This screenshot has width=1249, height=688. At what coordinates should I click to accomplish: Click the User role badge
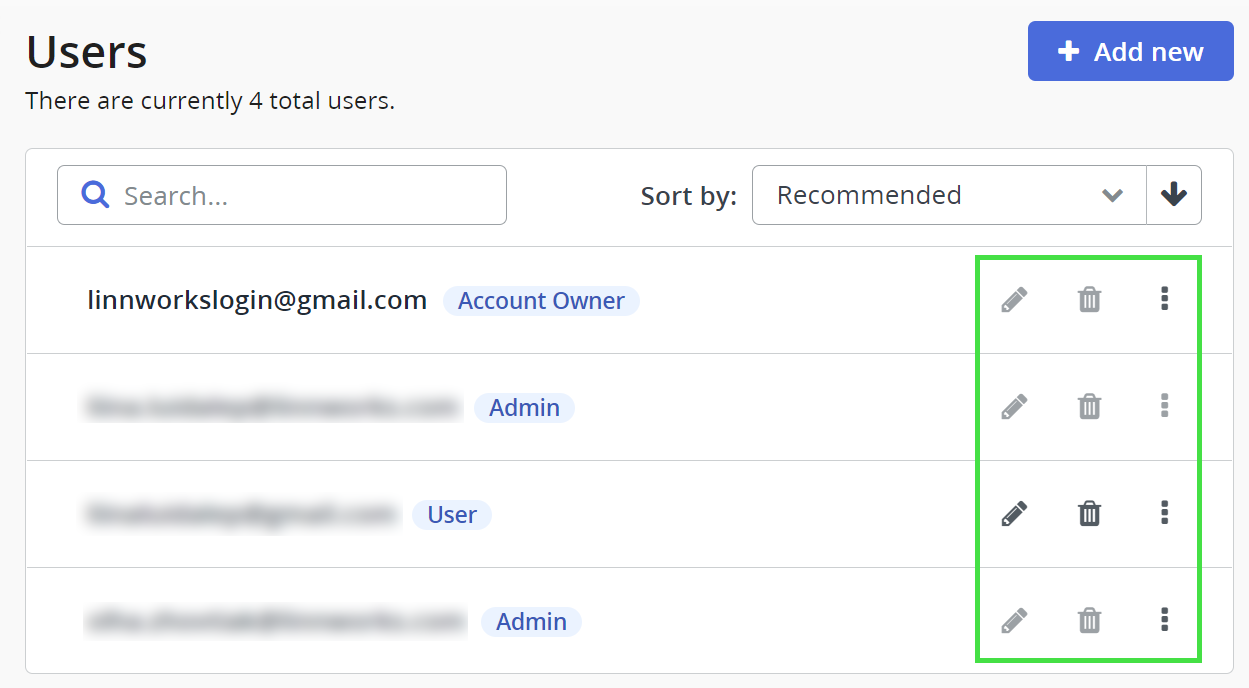pyautogui.click(x=452, y=515)
